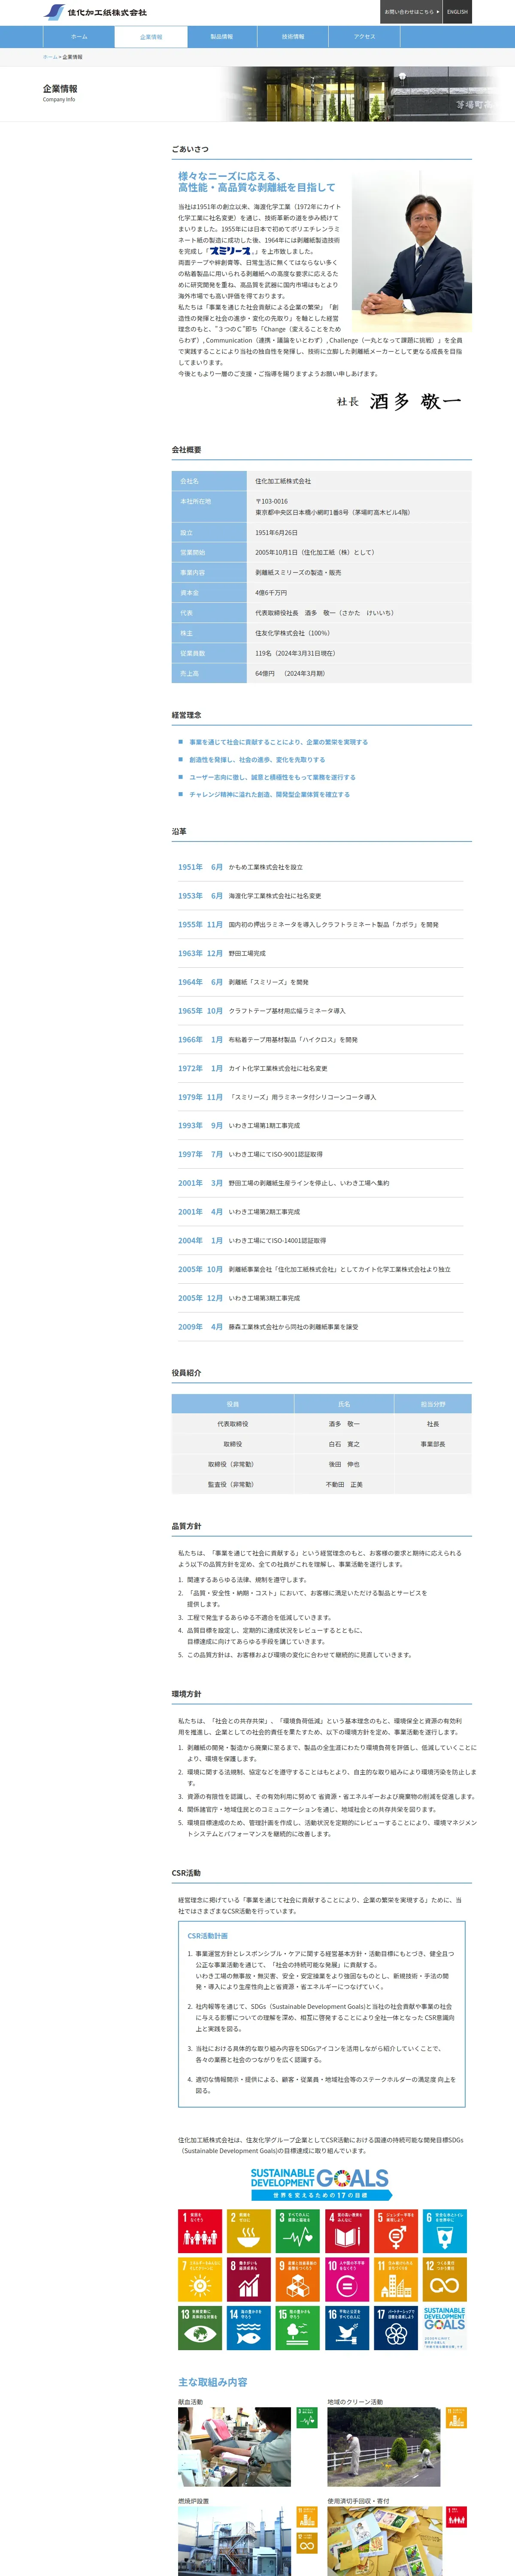
Task: Click the small goal 11 icon beside the 地域のクリーン活動 photo
Action: click(457, 2418)
